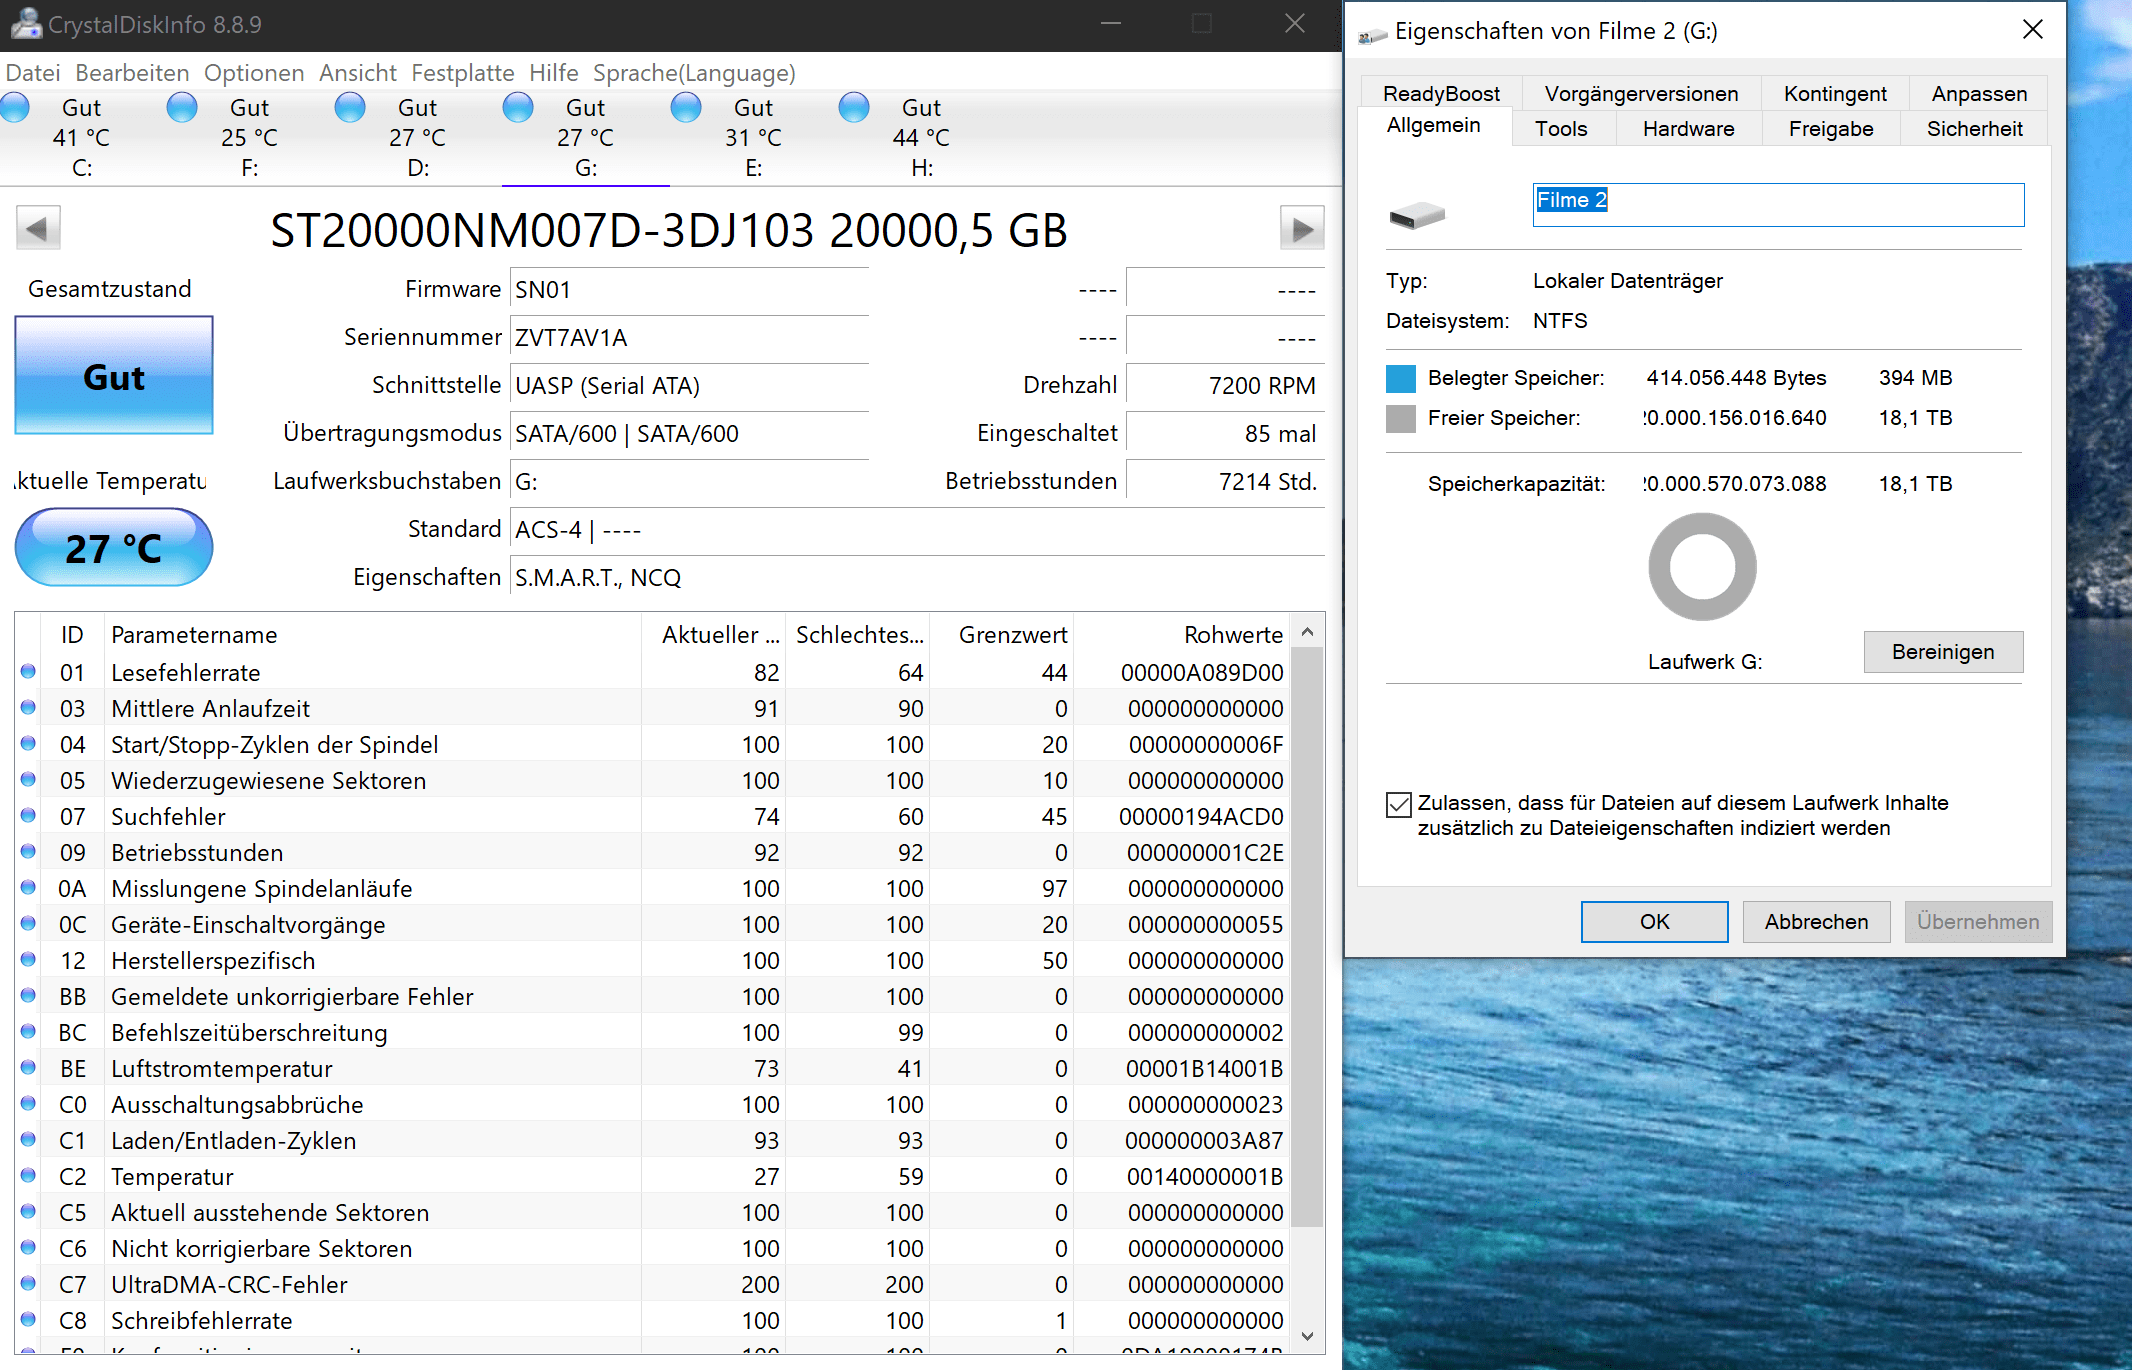Open the Bearbeiten menu
2132x1370 pixels.
132,73
